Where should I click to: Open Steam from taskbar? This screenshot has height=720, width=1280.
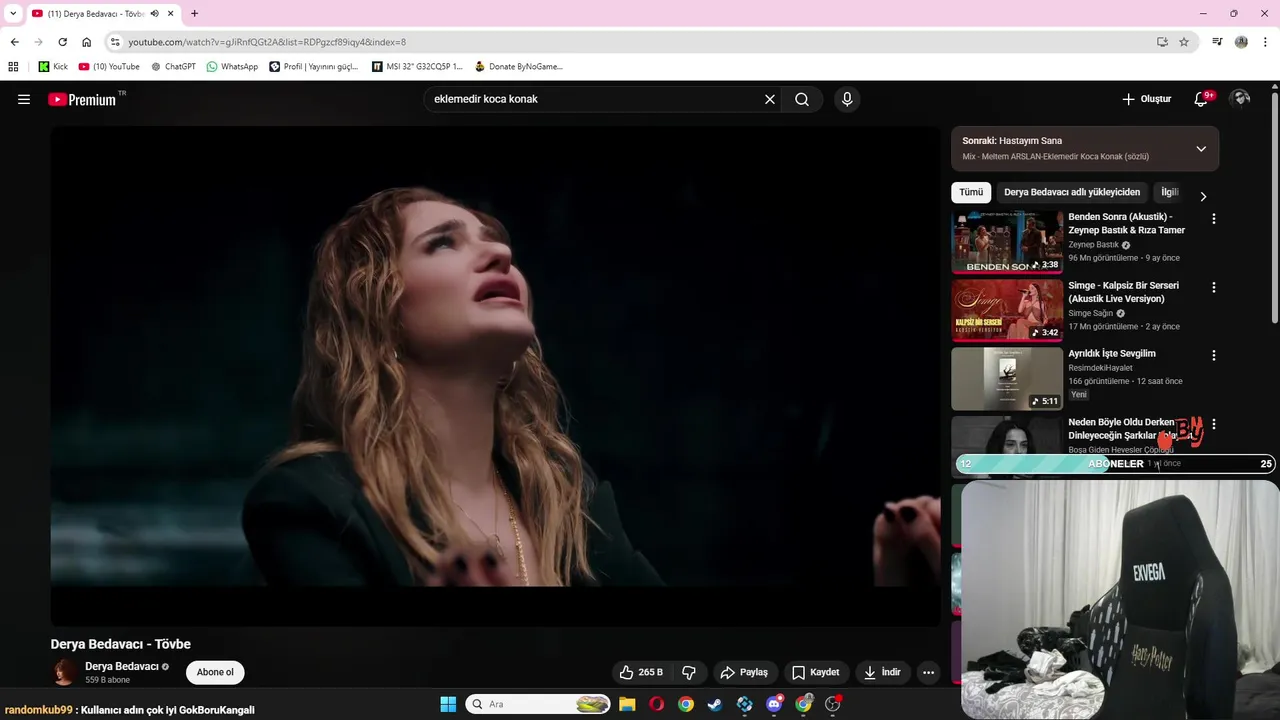(x=715, y=704)
